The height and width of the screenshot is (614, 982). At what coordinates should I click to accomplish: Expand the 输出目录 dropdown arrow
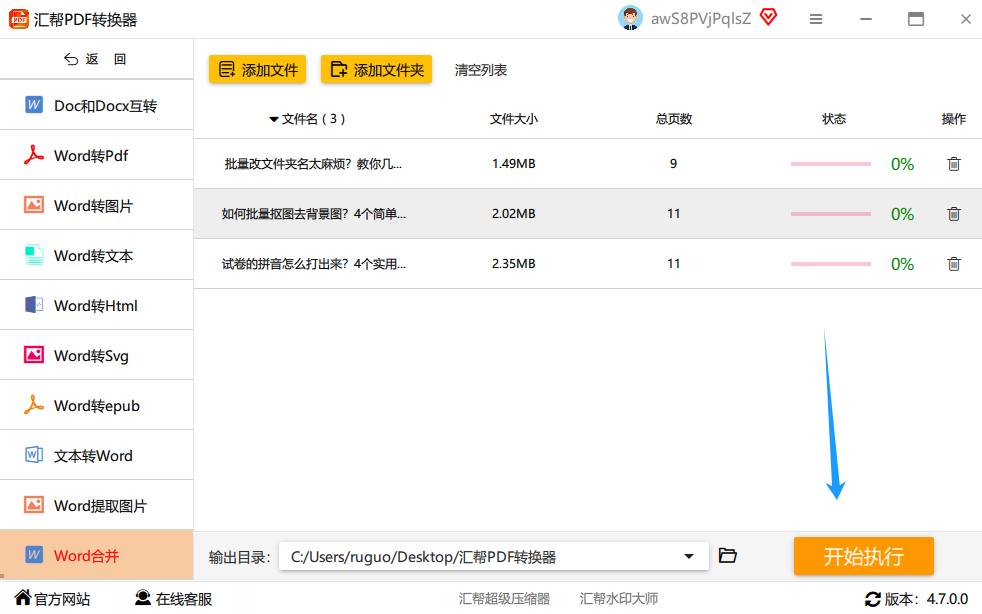[689, 556]
